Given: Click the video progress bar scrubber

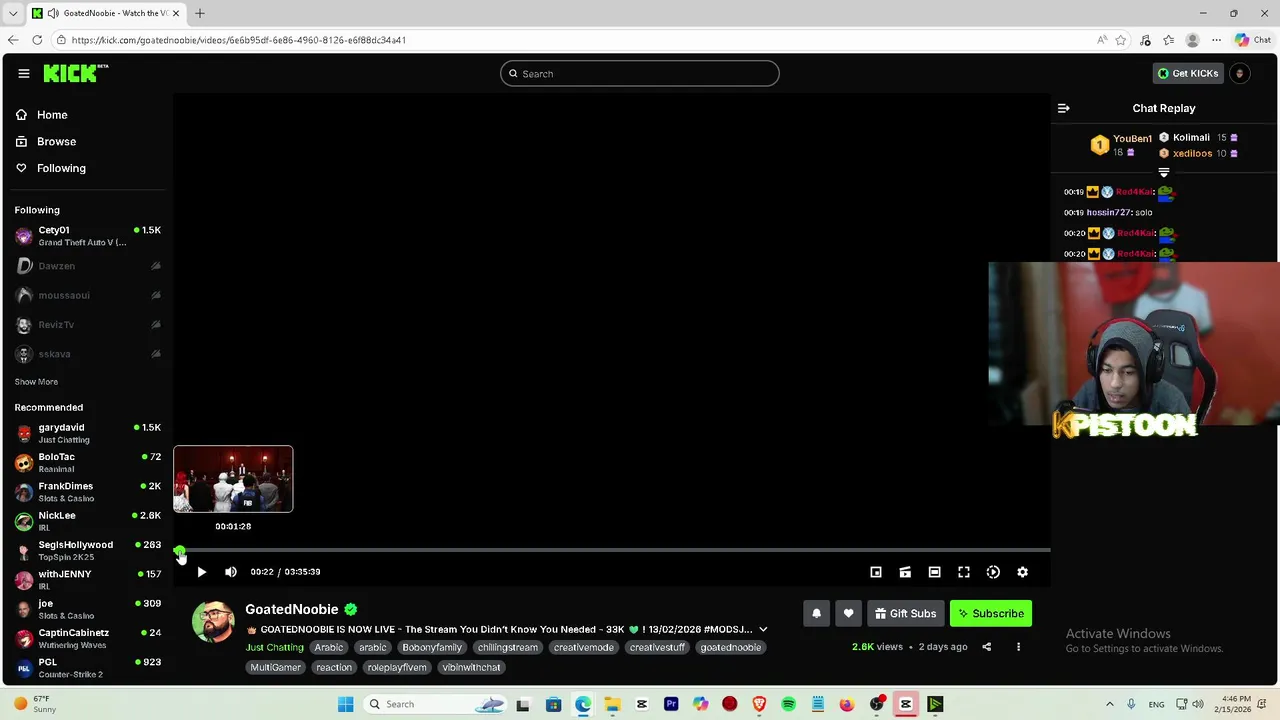Looking at the screenshot, I should (179, 551).
